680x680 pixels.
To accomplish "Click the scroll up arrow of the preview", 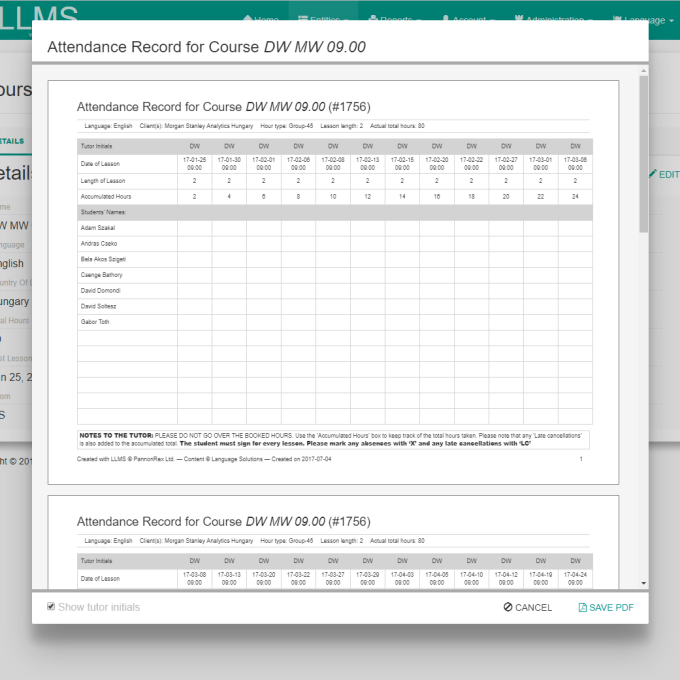I will [x=643, y=72].
